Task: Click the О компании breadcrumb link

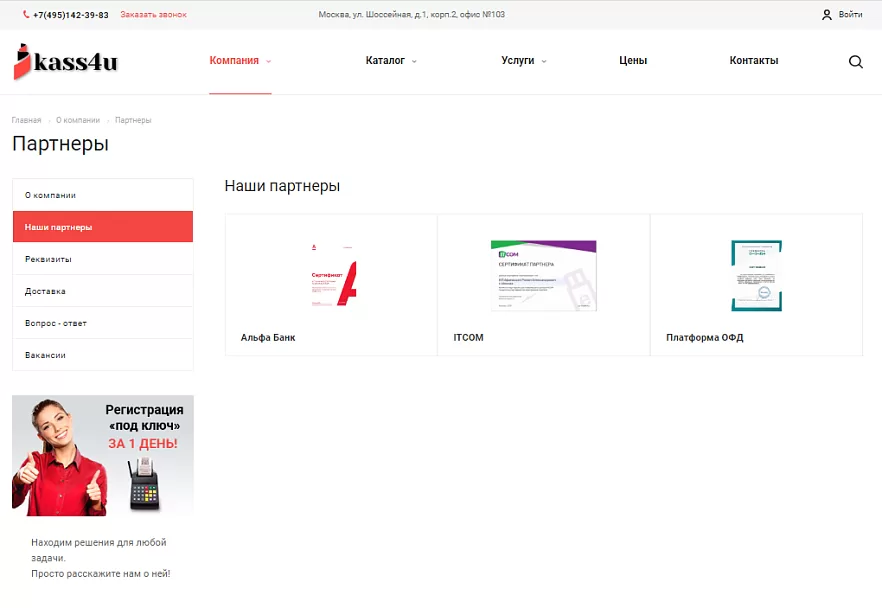Action: [78, 120]
